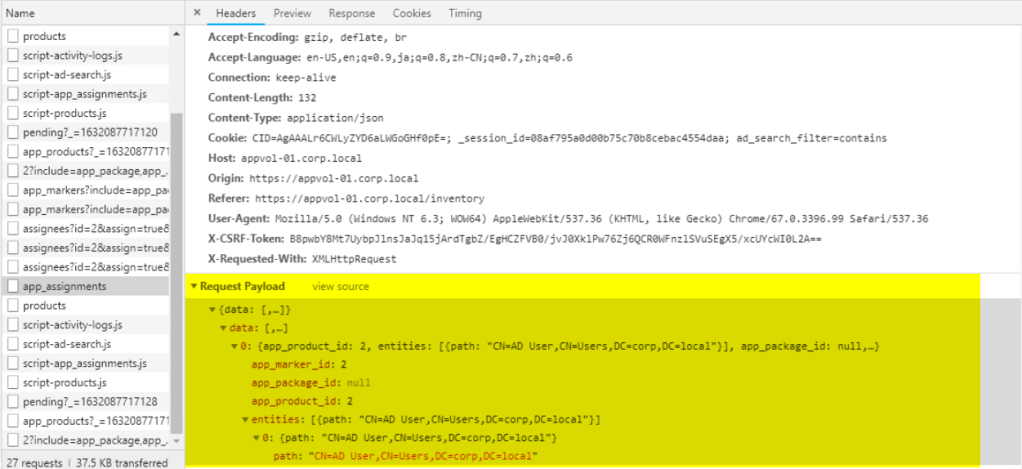Open the Response tab
The height and width of the screenshot is (469, 1022).
352,14
